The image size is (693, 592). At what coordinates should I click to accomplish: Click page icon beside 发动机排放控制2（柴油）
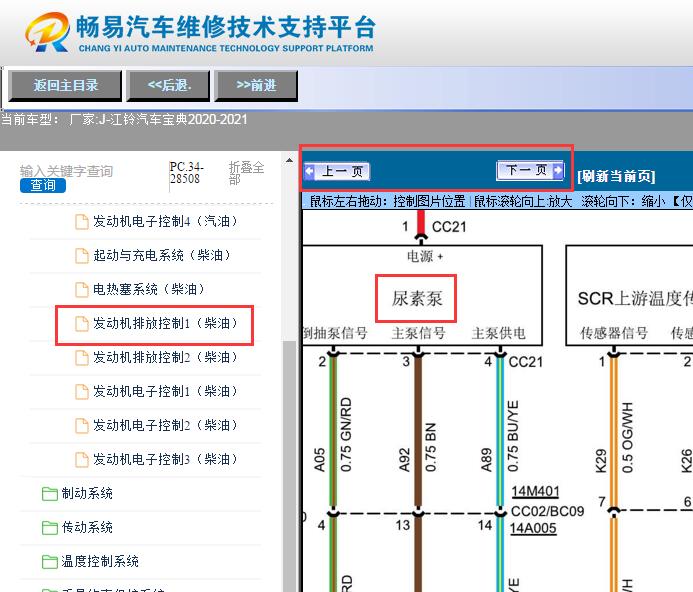click(x=82, y=358)
